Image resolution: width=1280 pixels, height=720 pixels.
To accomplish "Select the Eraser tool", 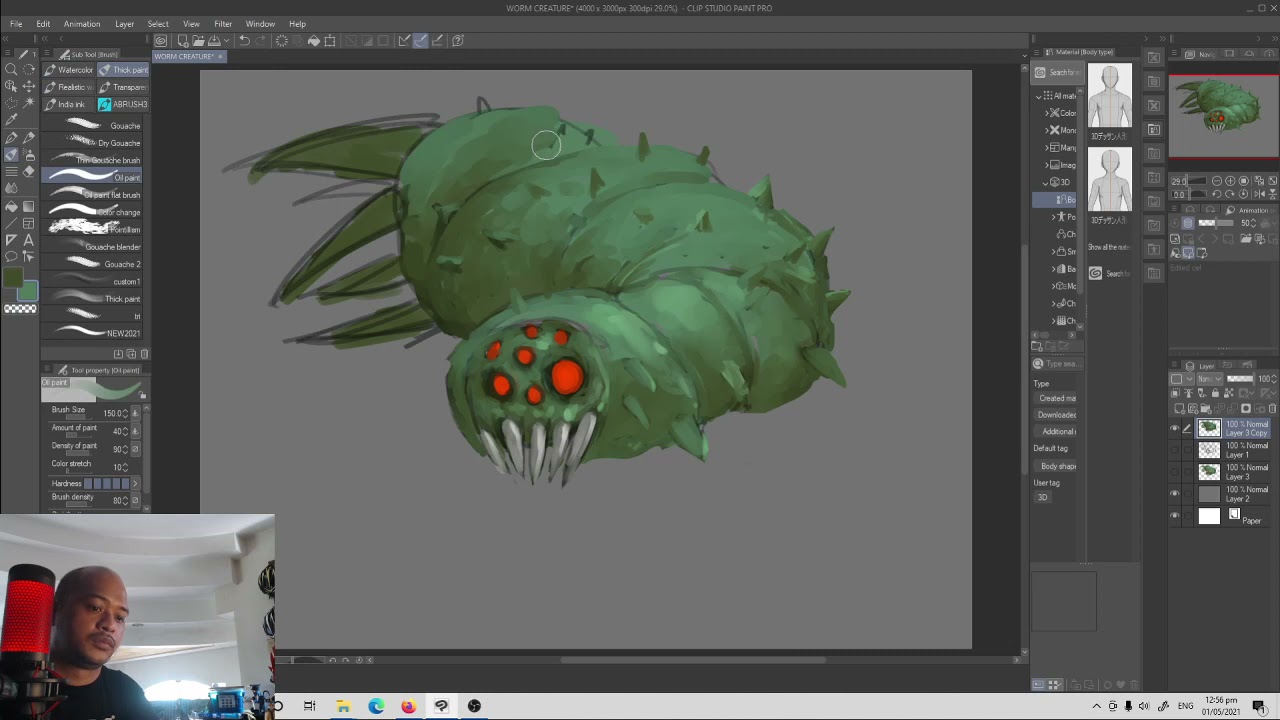I will pyautogui.click(x=28, y=171).
